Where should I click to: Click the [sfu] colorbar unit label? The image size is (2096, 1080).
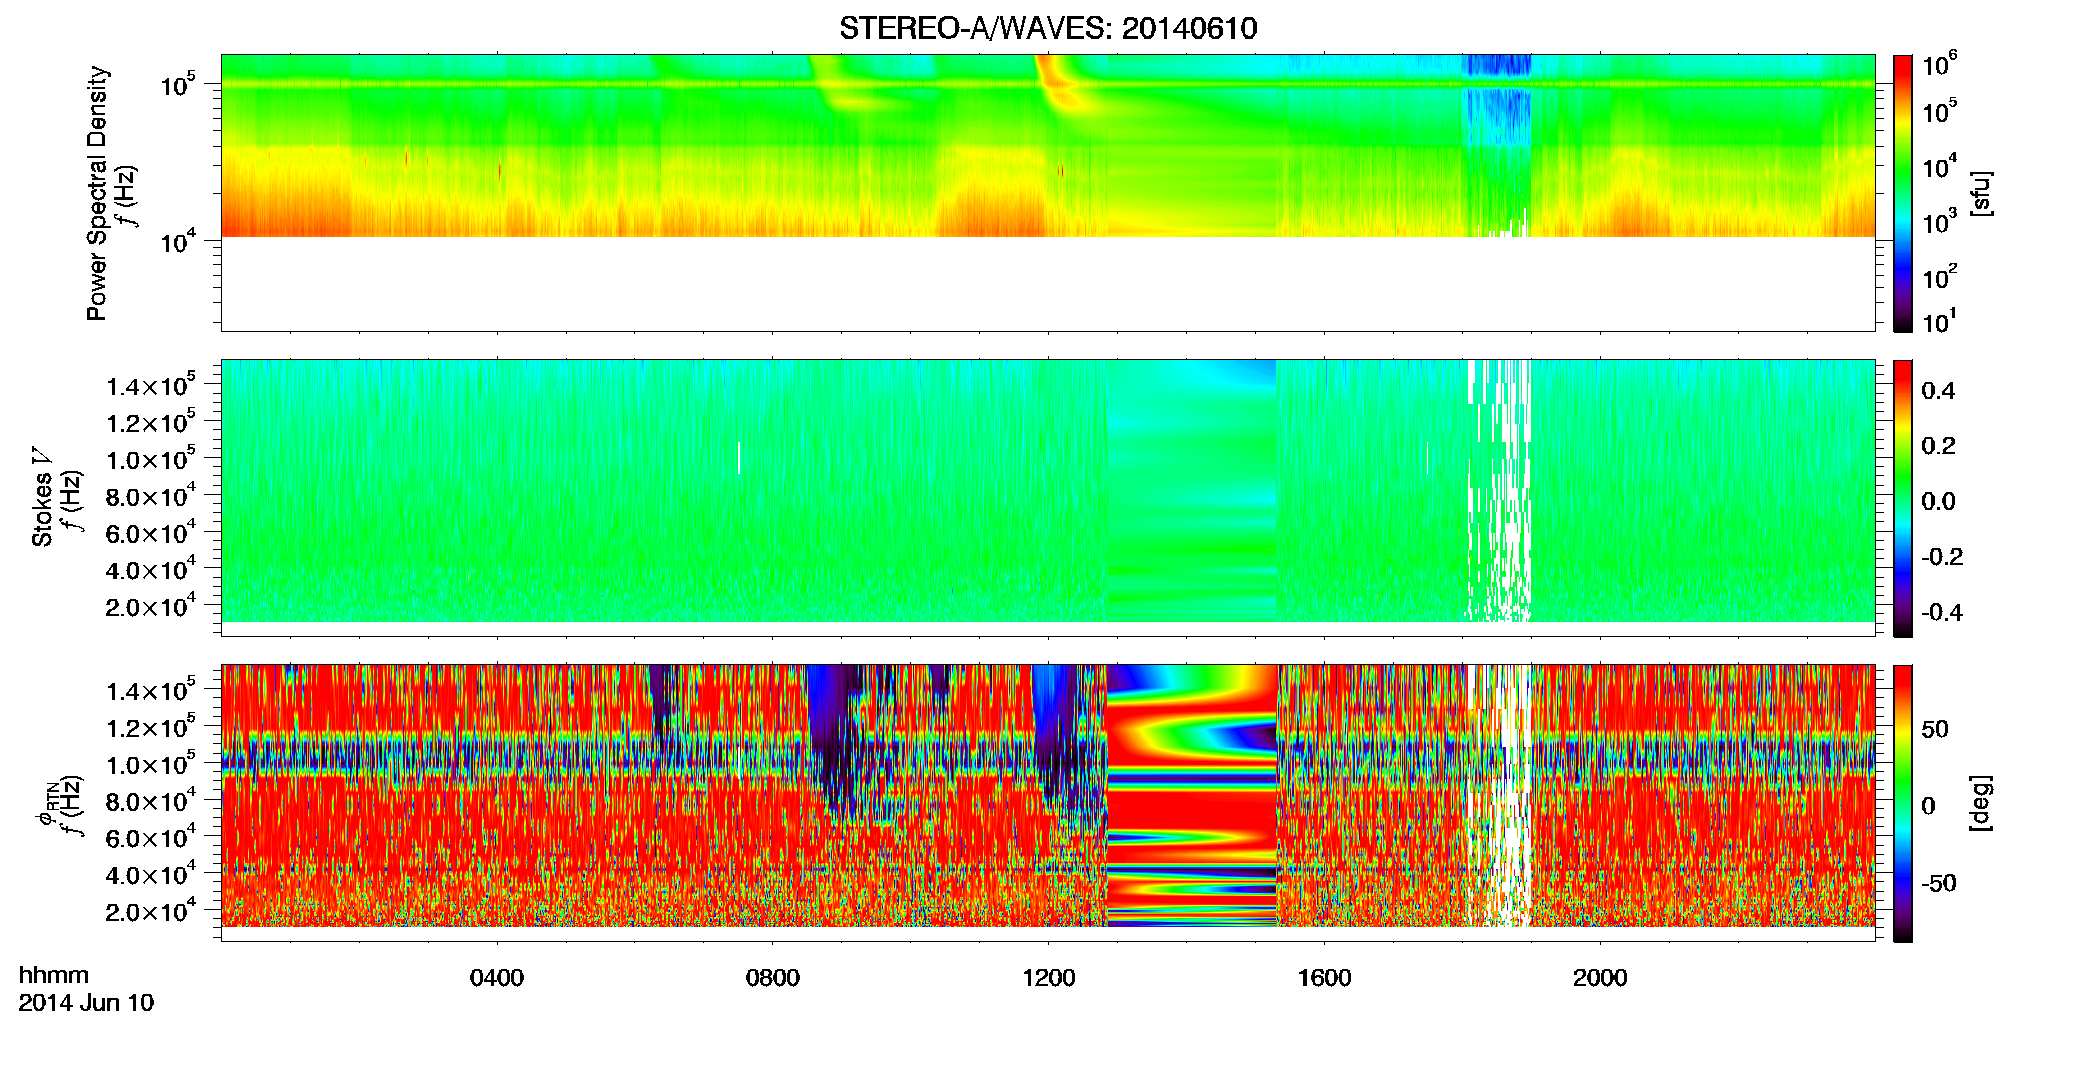coord(1981,193)
